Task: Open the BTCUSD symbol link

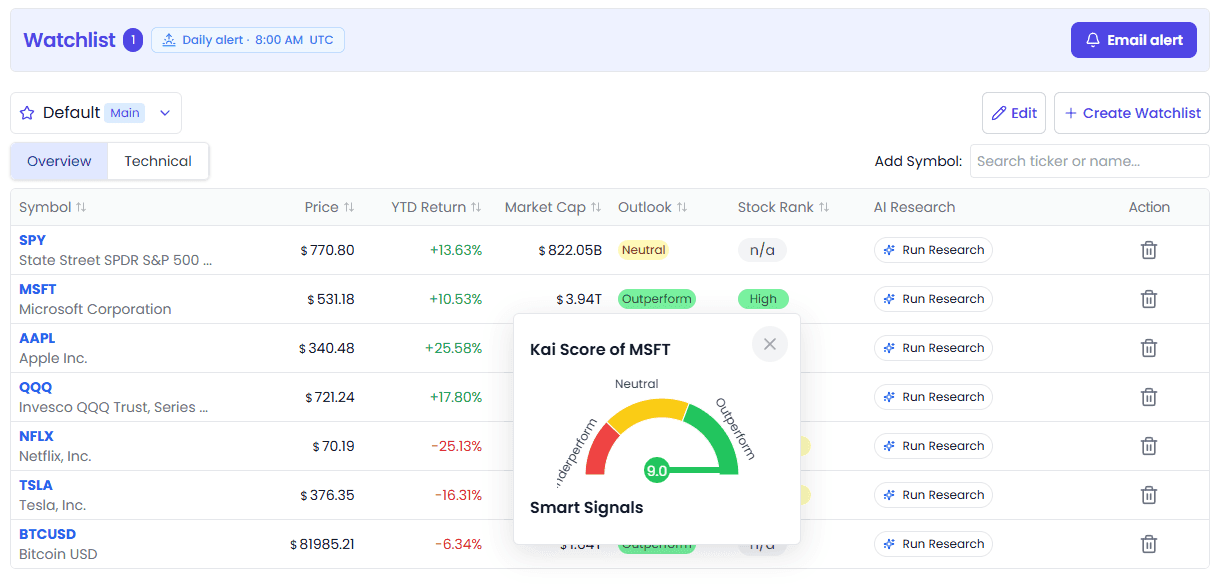Action: (47, 534)
